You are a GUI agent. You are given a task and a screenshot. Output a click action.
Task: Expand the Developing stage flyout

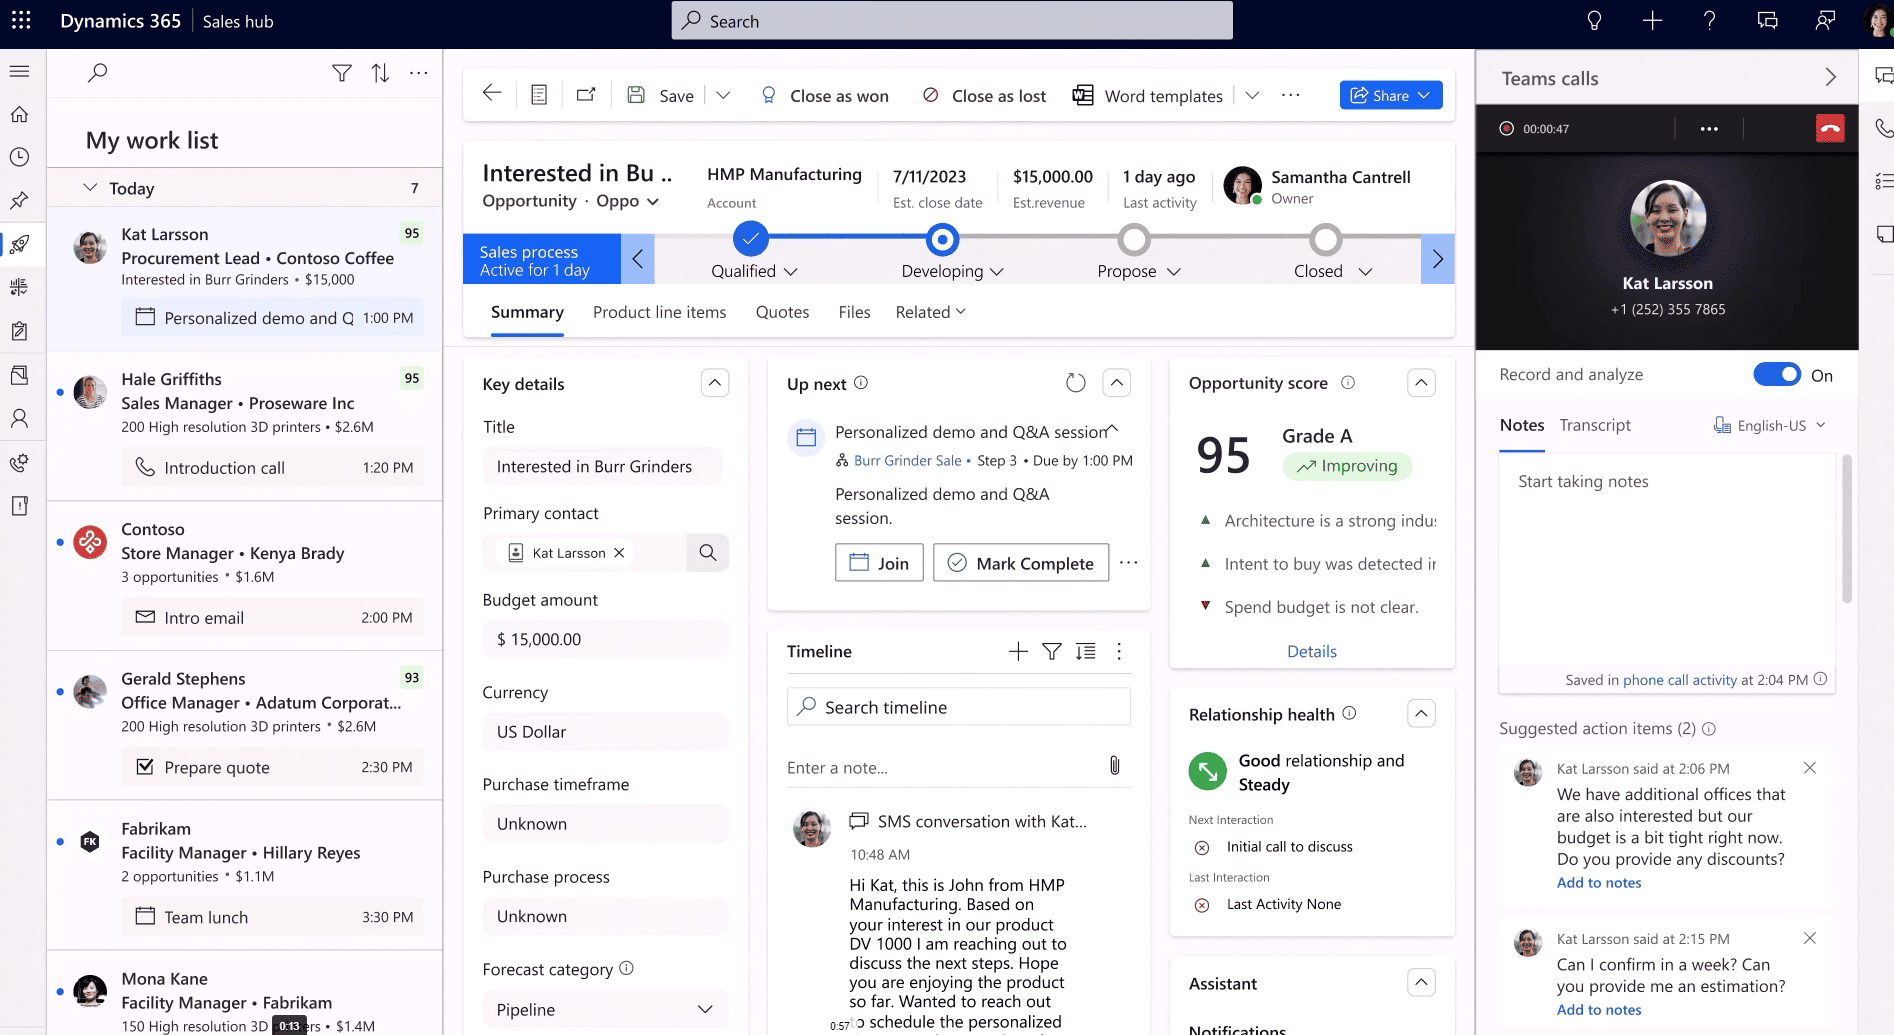pyautogui.click(x=997, y=272)
